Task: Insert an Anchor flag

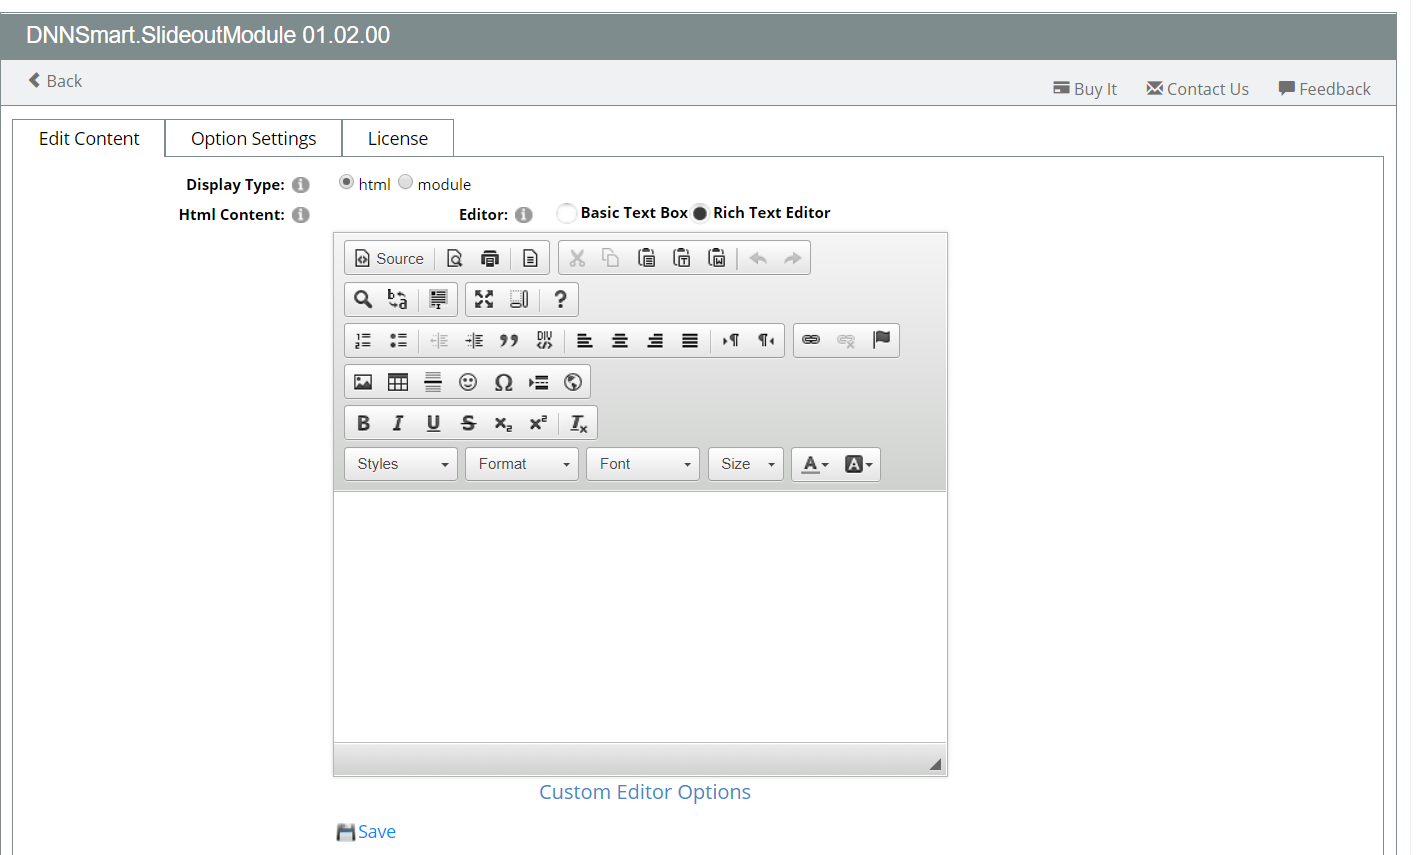Action: 881,340
